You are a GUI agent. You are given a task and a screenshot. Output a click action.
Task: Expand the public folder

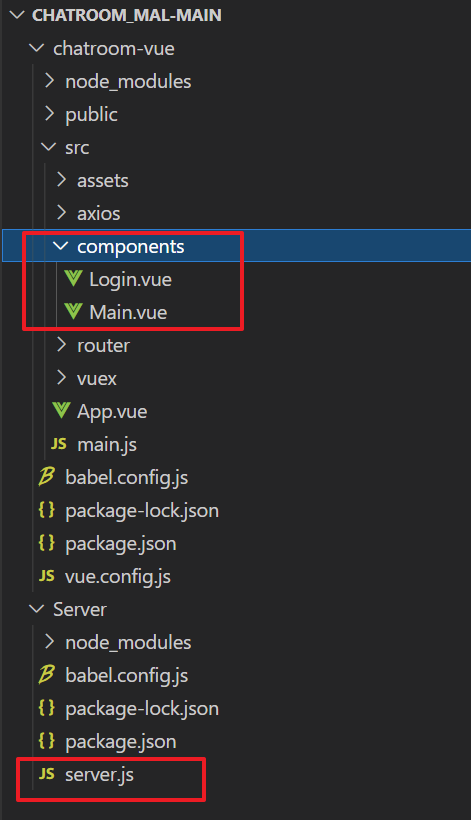click(x=50, y=114)
